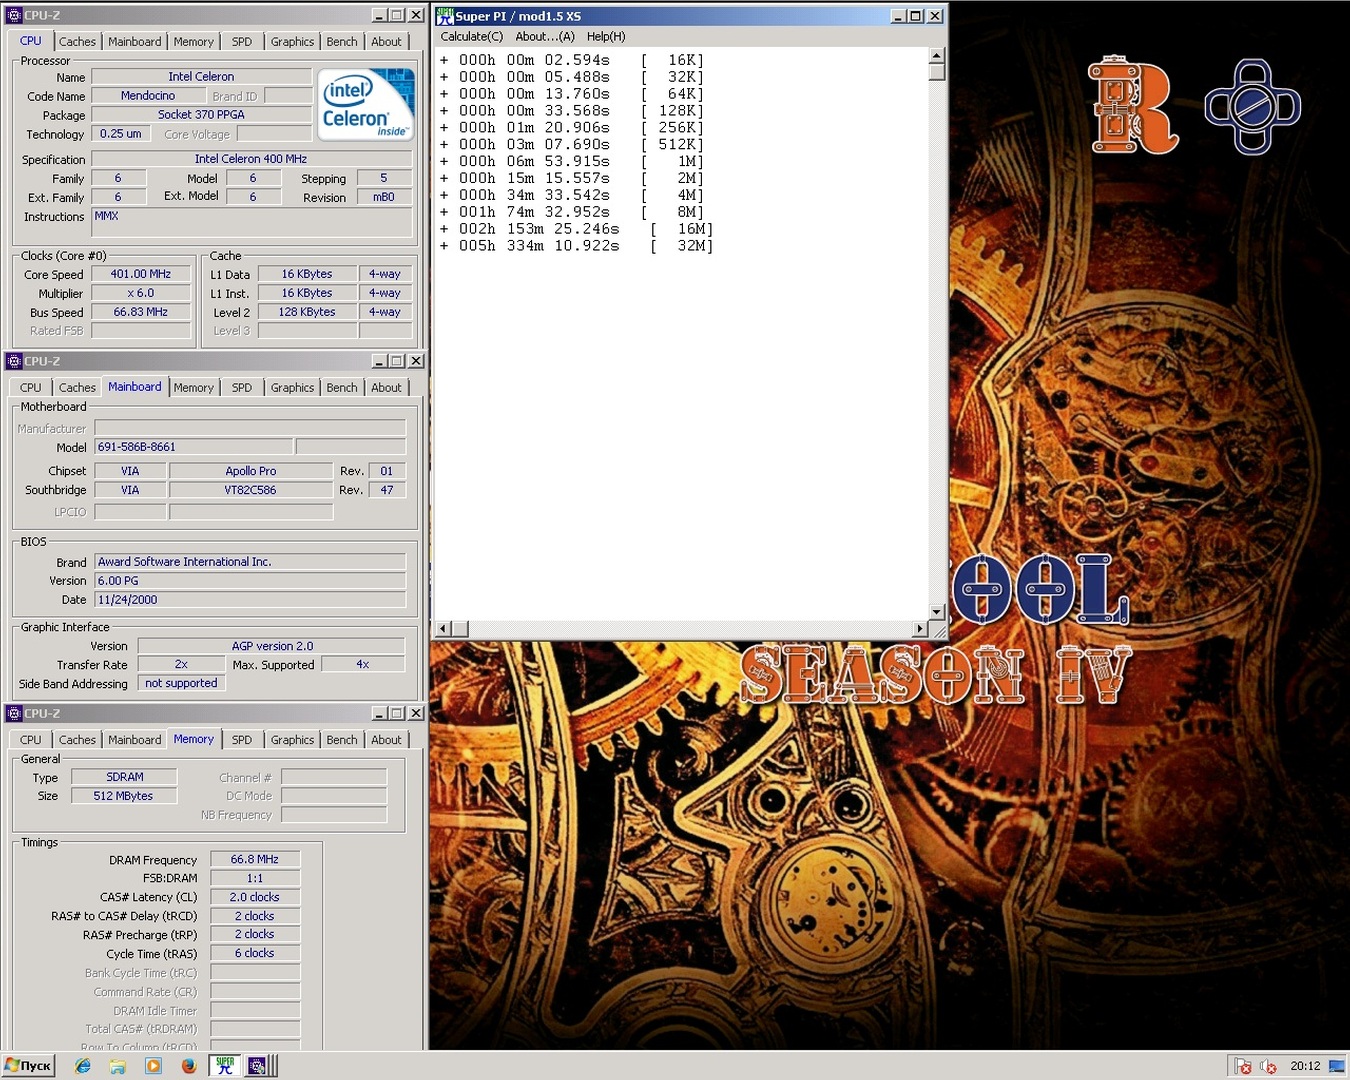
Task: Open the Calculate(C) menu in Super PI
Action: 472,36
